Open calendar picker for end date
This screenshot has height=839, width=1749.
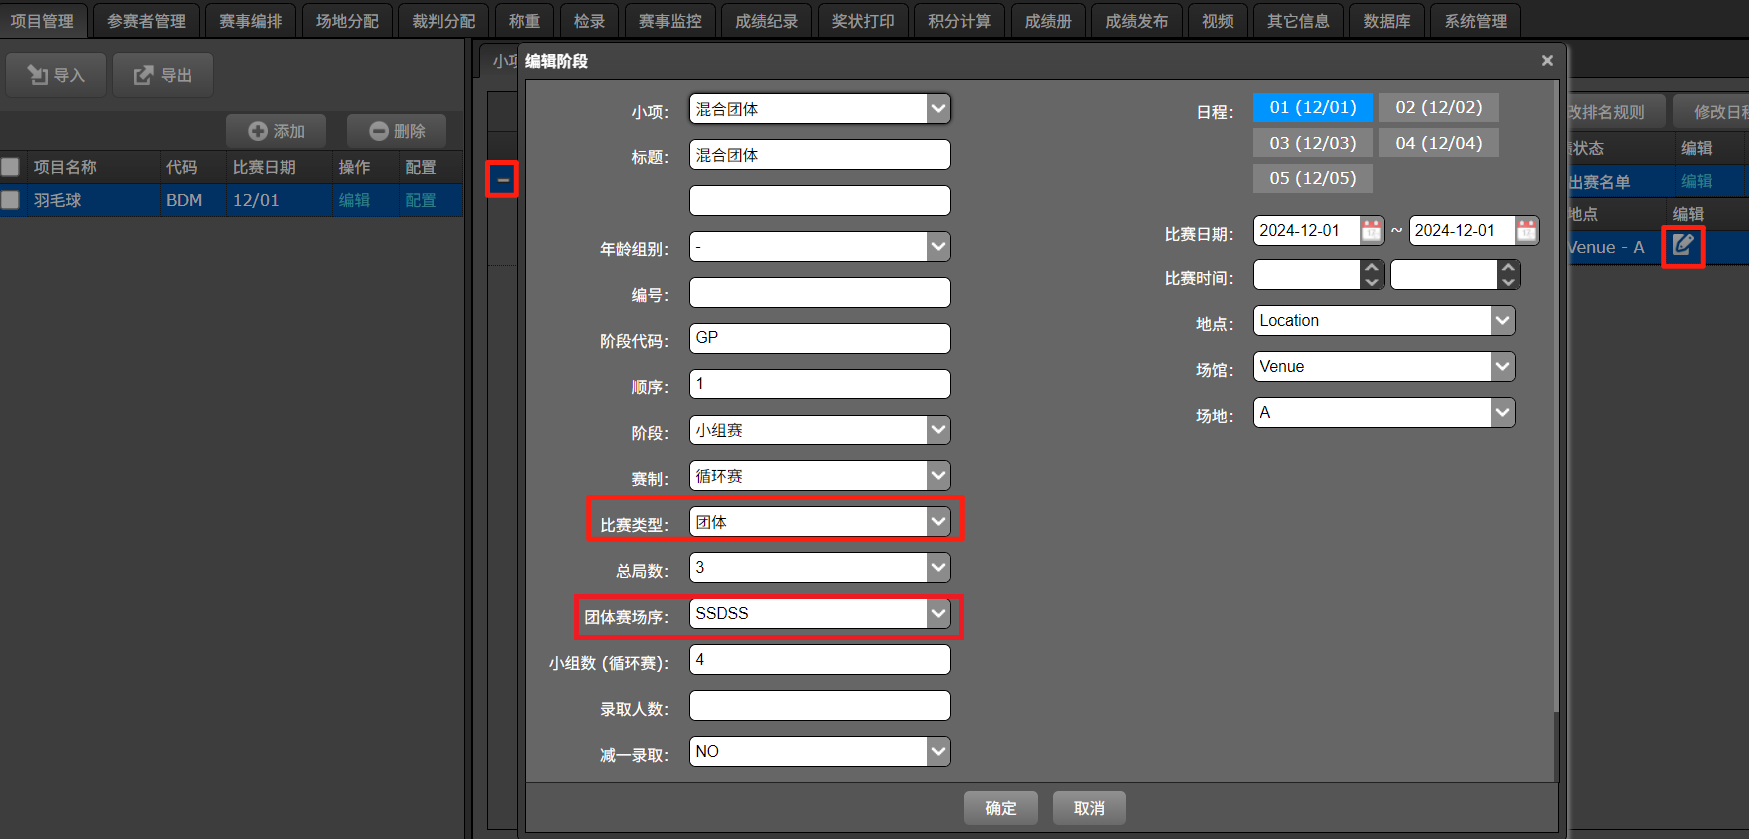1526,231
